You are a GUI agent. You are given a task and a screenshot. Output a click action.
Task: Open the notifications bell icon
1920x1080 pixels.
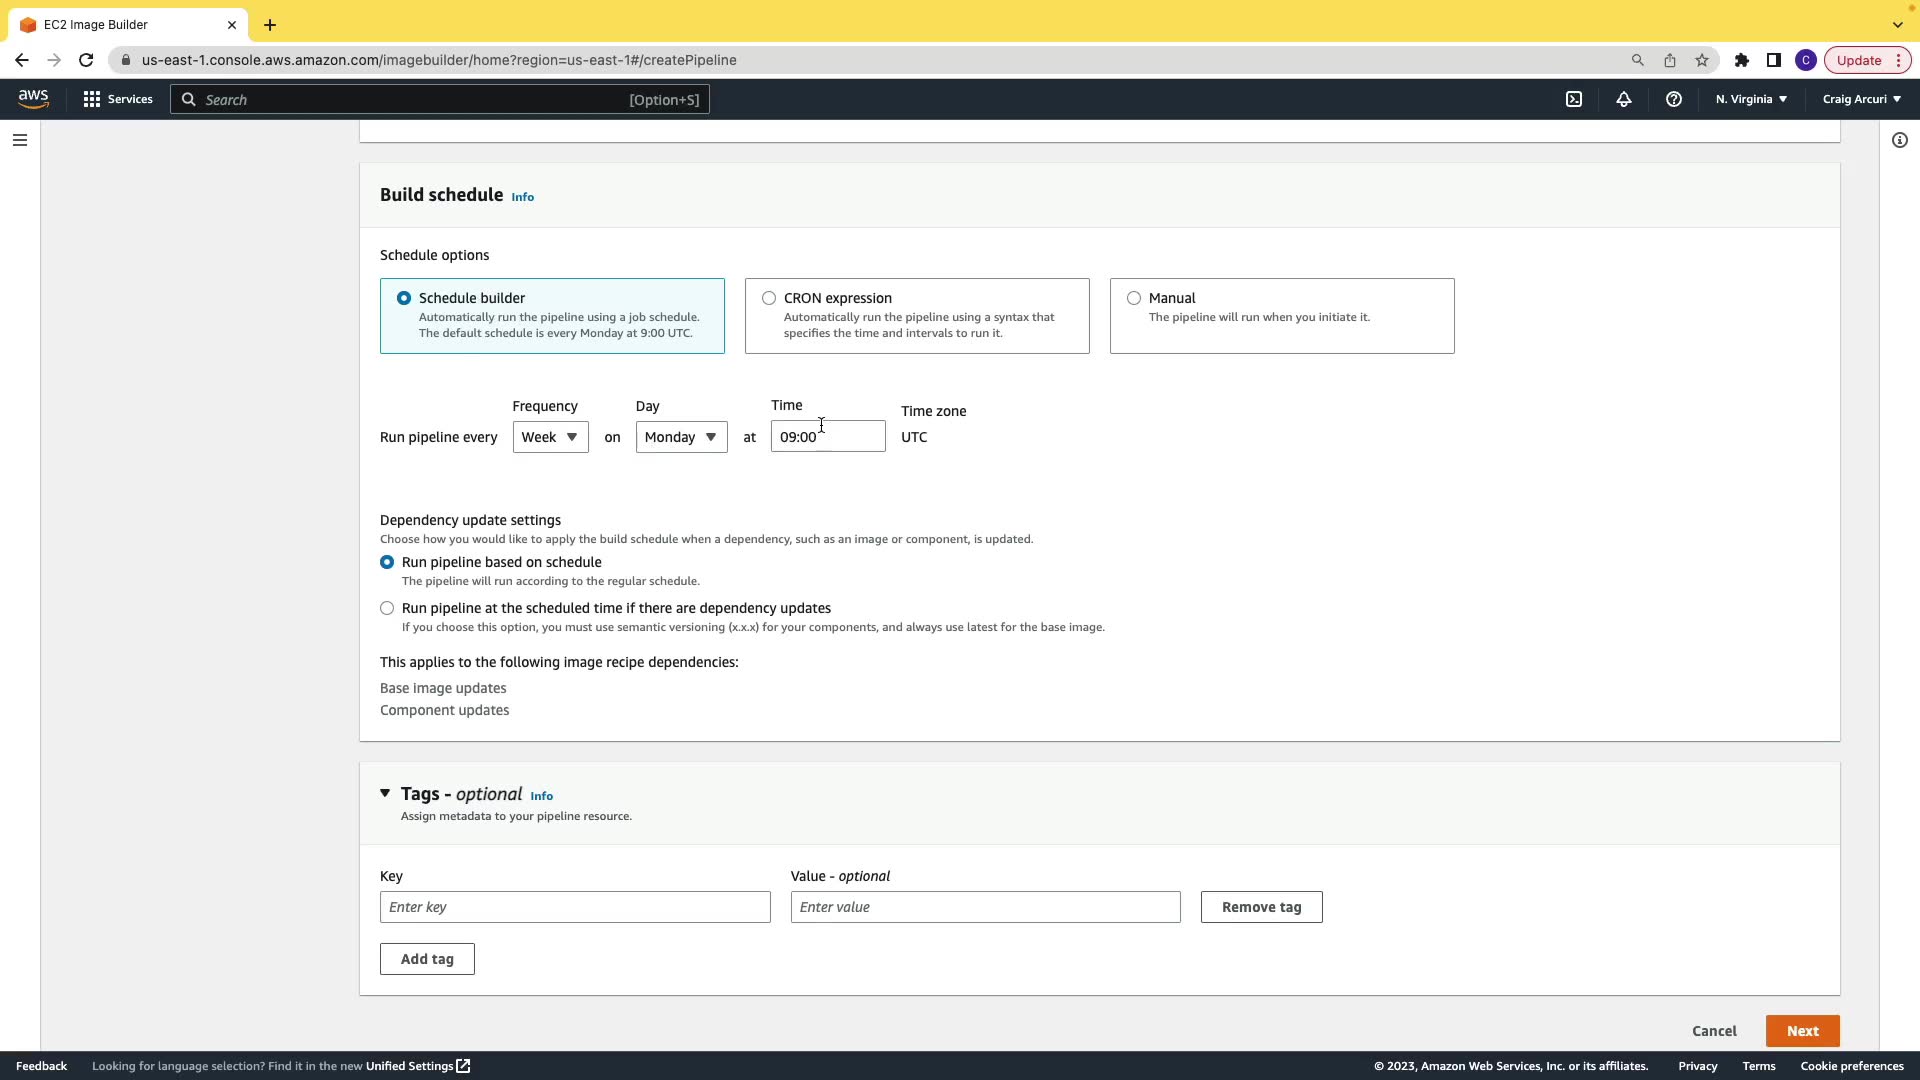pyautogui.click(x=1624, y=99)
